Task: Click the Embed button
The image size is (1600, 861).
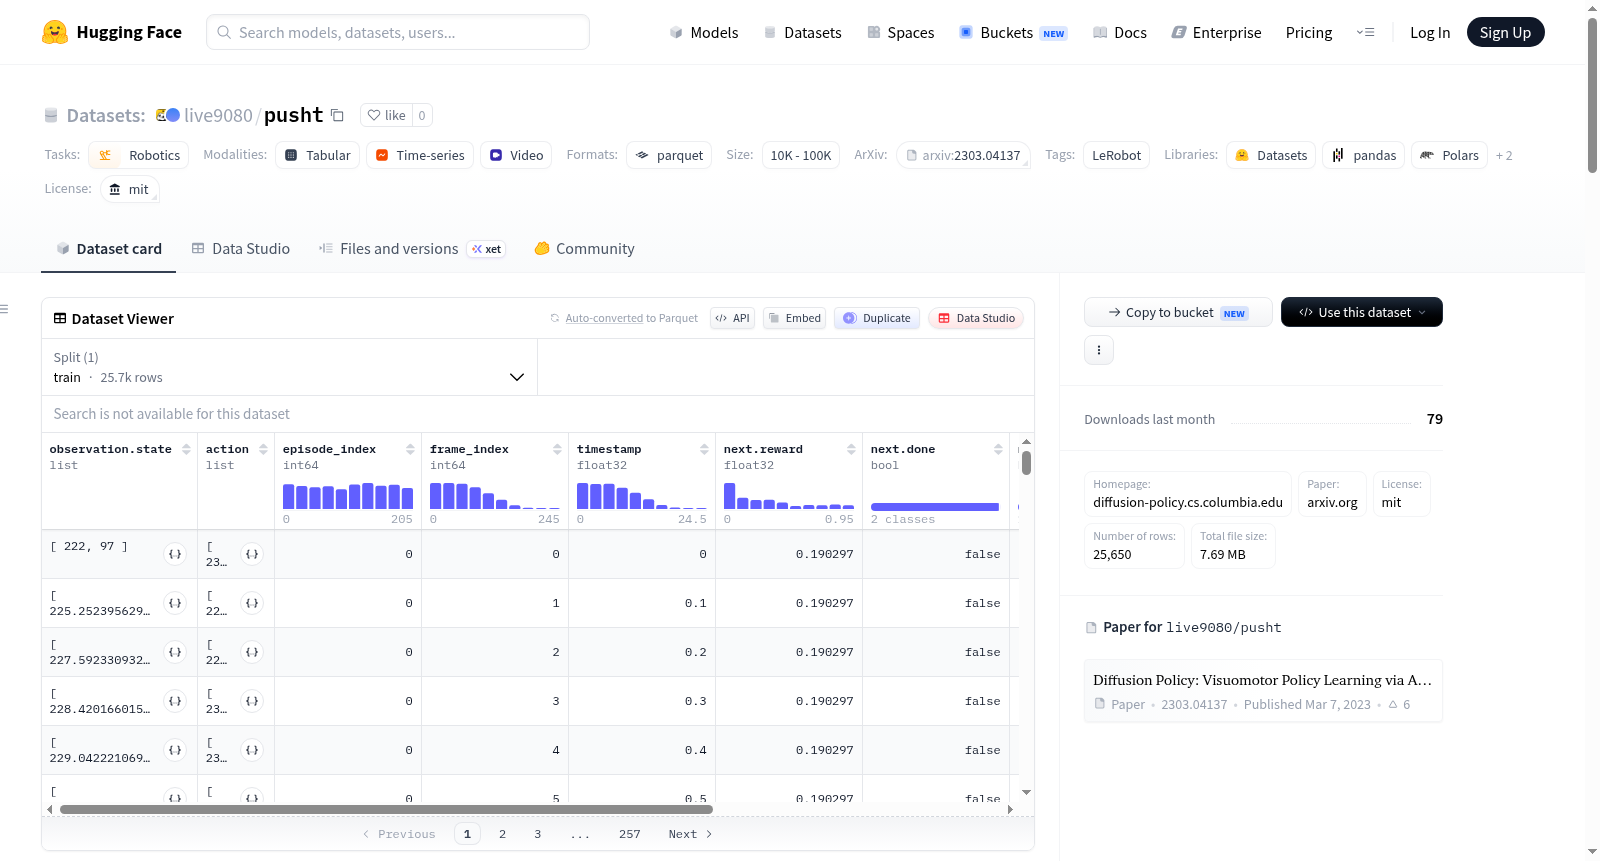Action: (794, 318)
